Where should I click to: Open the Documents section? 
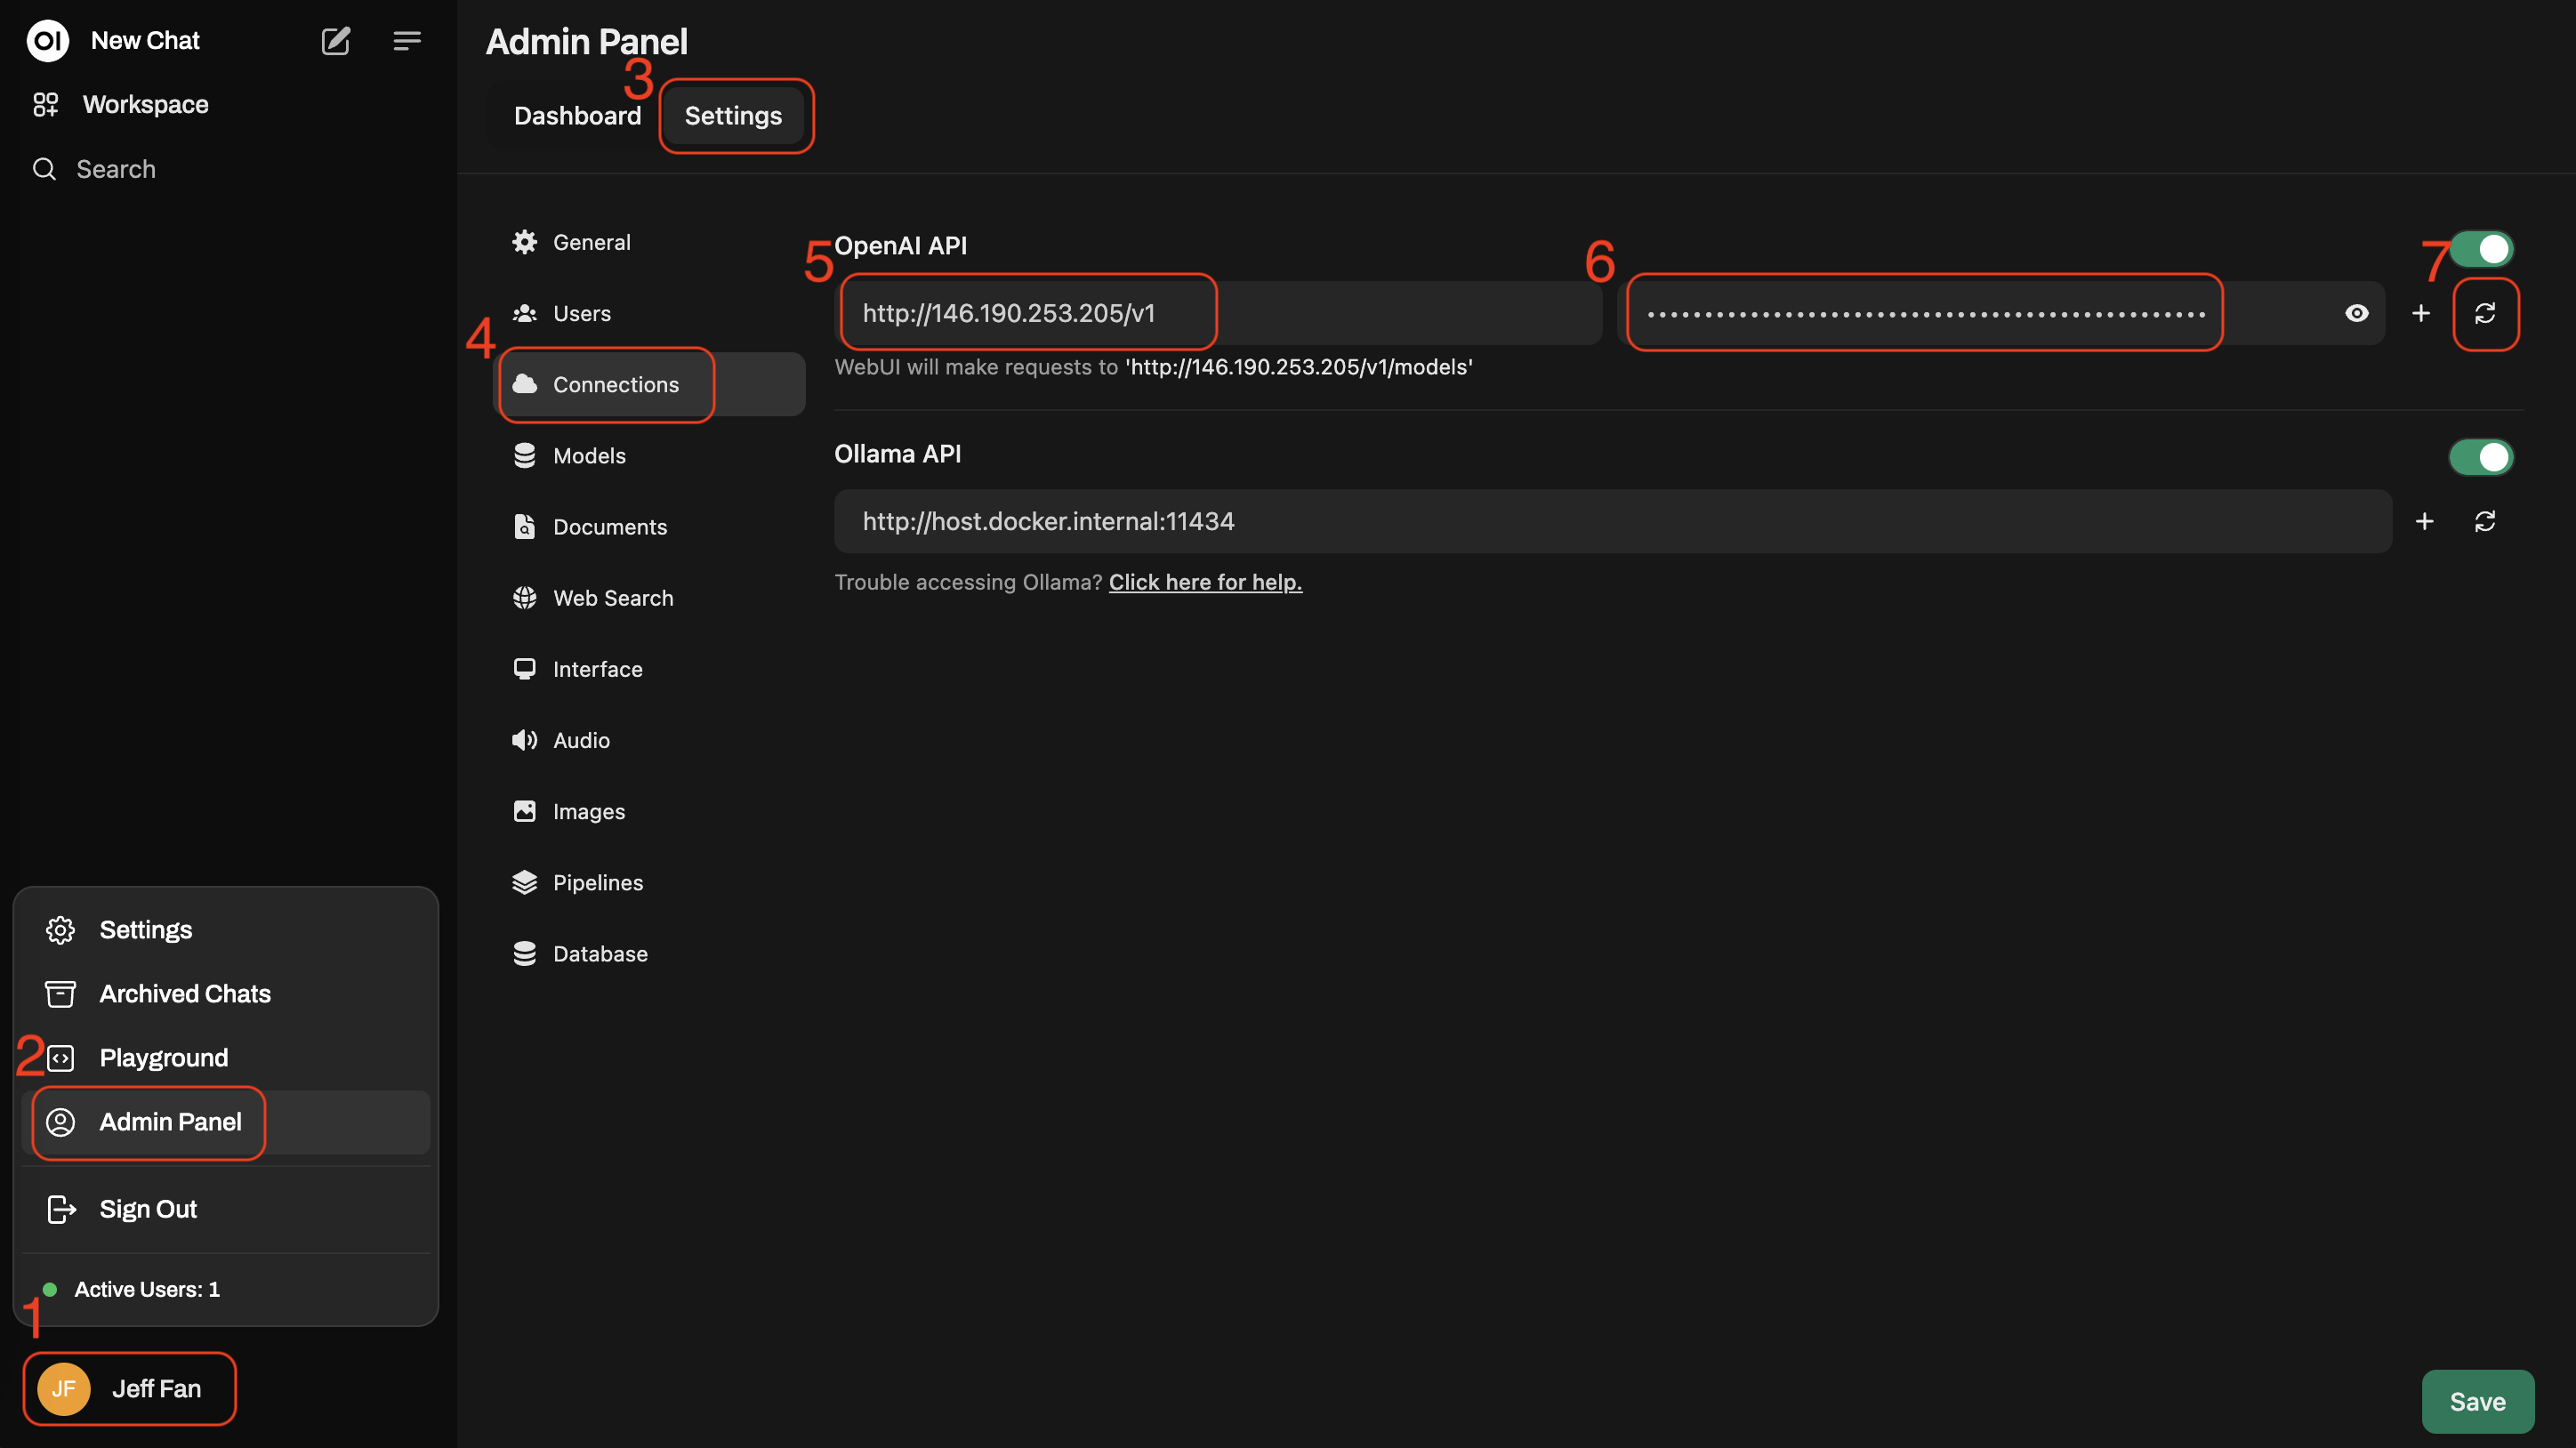(610, 526)
